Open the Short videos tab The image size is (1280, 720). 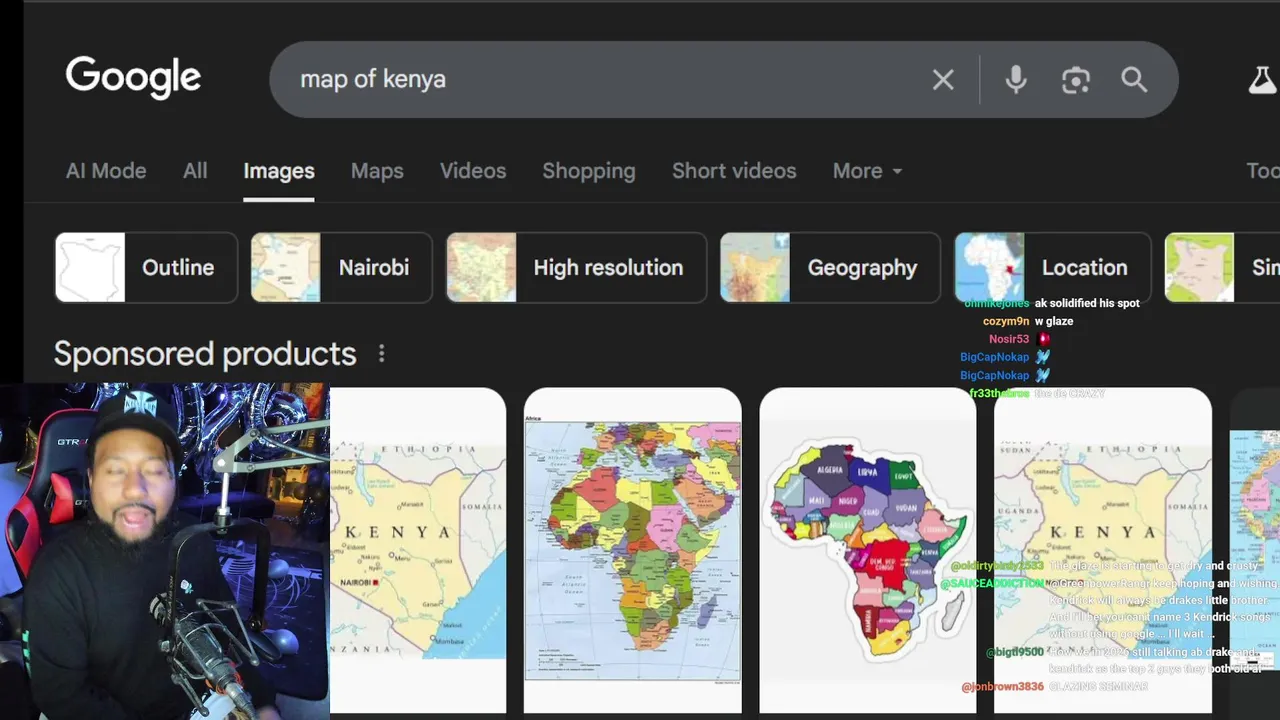tap(734, 171)
